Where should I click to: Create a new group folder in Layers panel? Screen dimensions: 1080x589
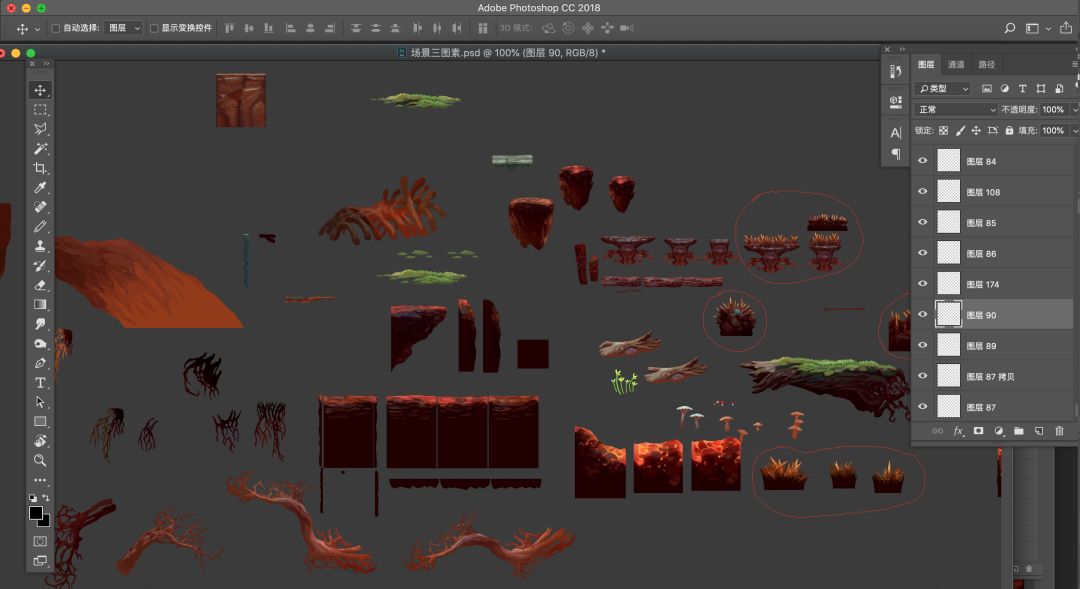pos(1019,431)
